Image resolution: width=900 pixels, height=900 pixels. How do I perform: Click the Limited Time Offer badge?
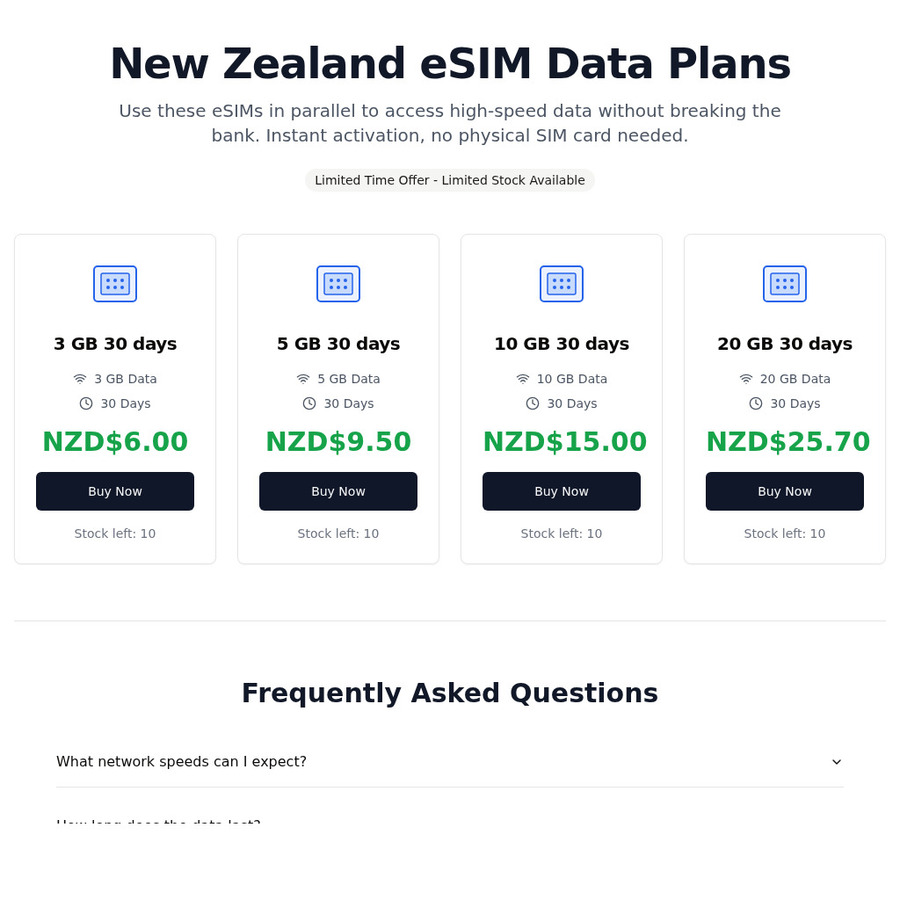449,180
